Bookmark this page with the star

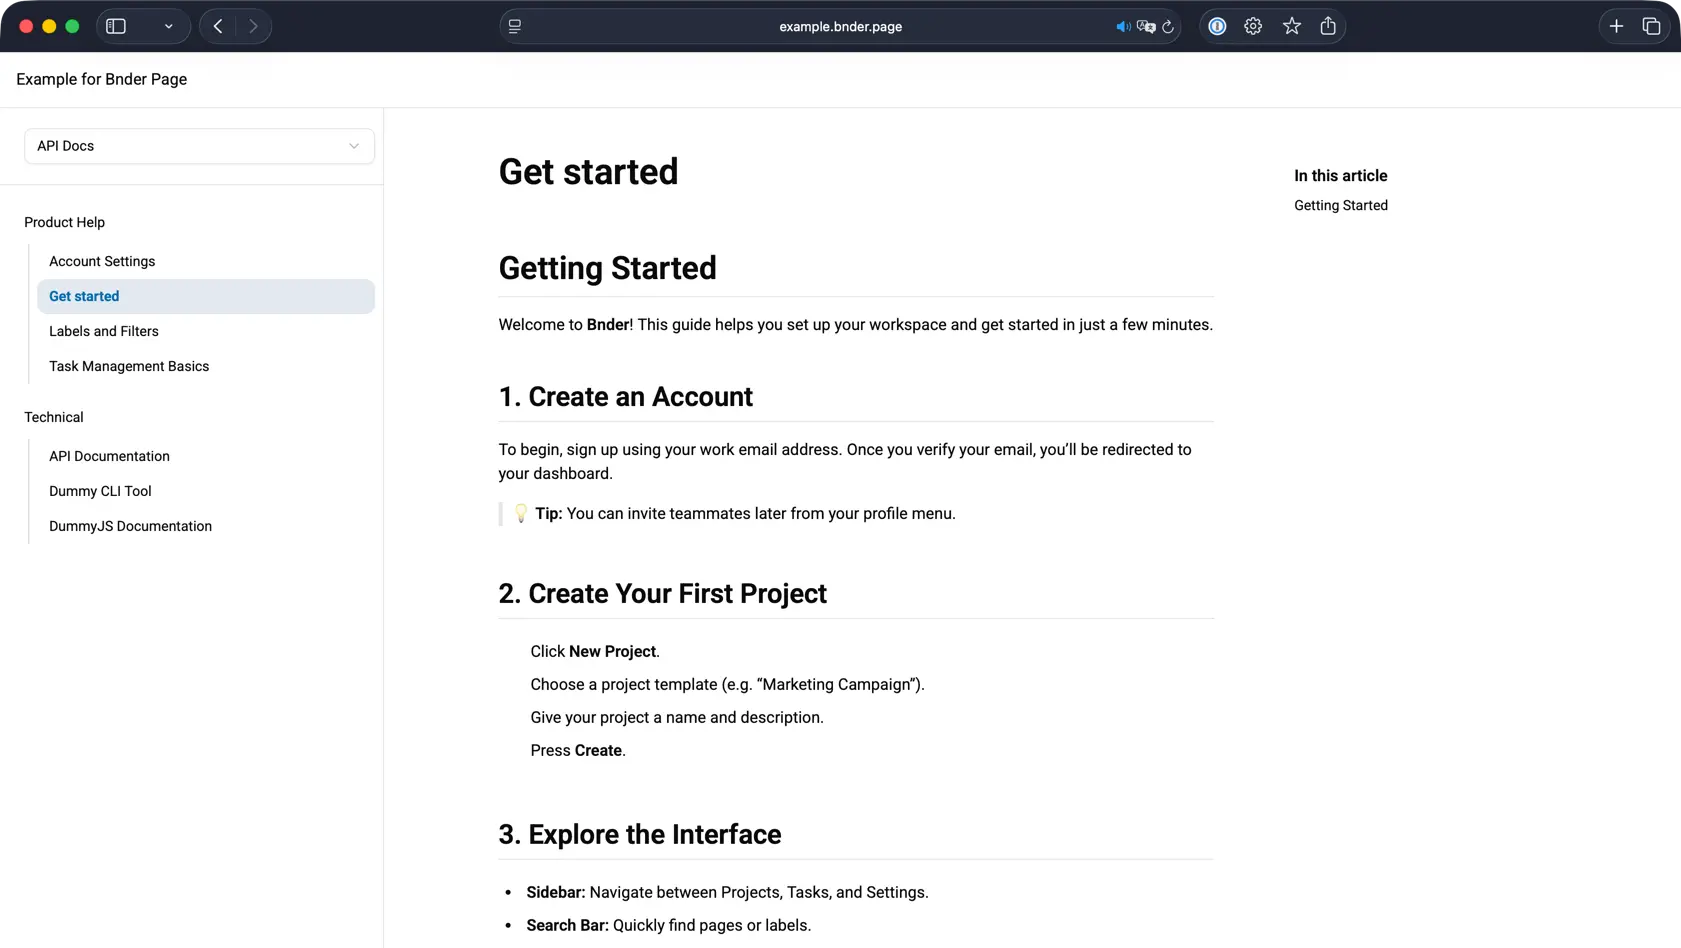point(1291,26)
